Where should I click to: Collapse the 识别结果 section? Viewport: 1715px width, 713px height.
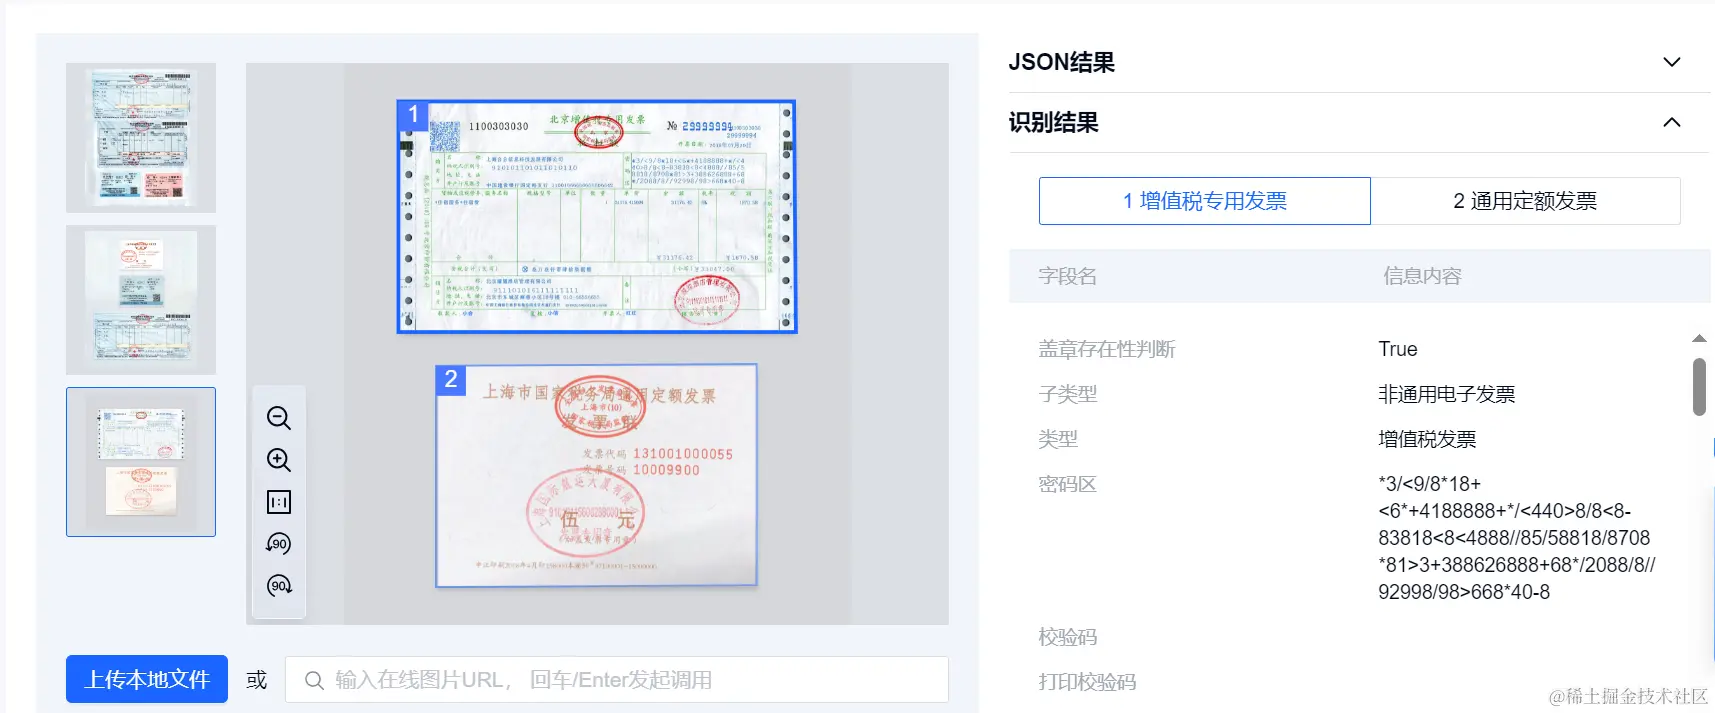point(1671,122)
